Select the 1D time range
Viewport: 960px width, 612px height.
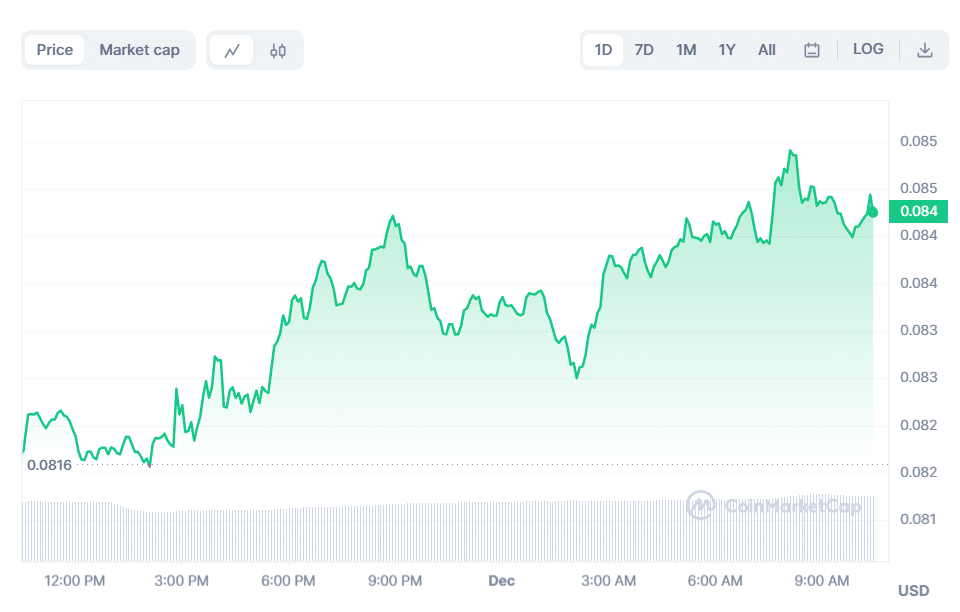(603, 50)
